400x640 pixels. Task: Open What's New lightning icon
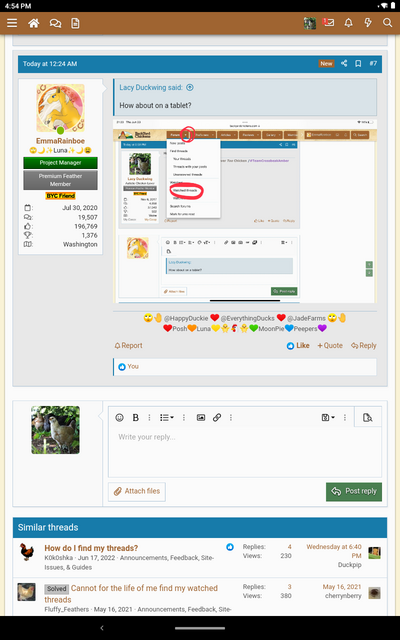368,23
